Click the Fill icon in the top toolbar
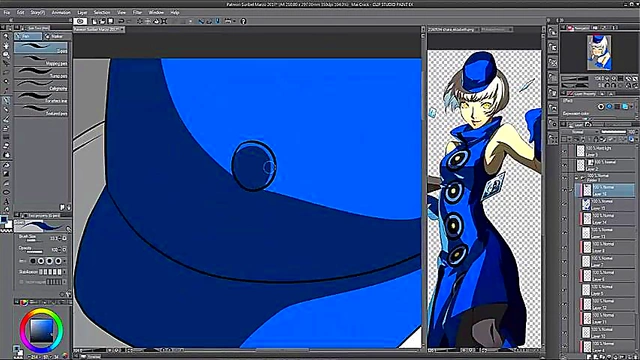 [x=156, y=21]
